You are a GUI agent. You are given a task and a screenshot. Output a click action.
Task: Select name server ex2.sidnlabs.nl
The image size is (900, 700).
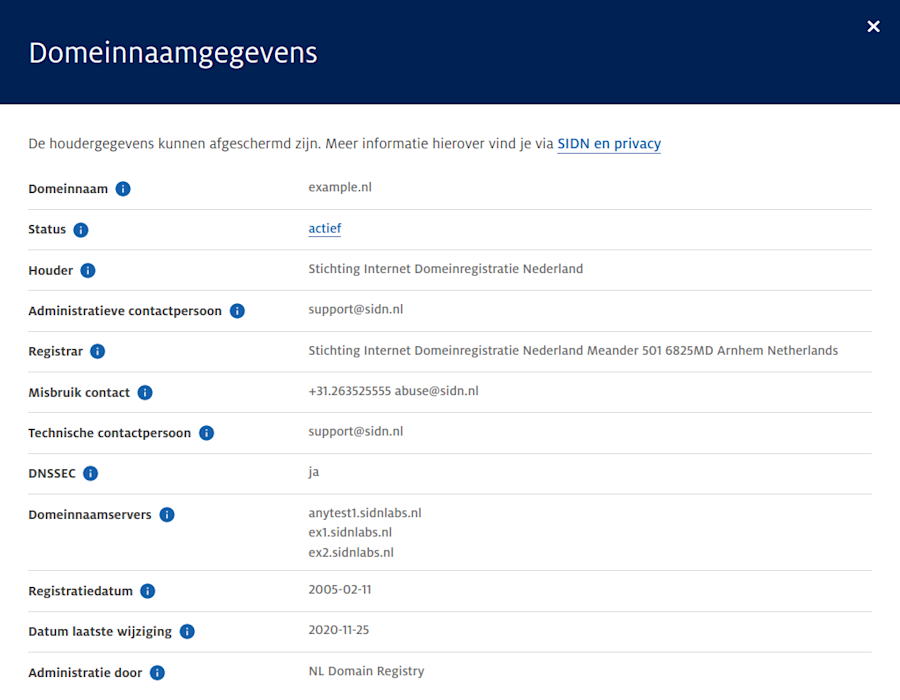point(351,553)
